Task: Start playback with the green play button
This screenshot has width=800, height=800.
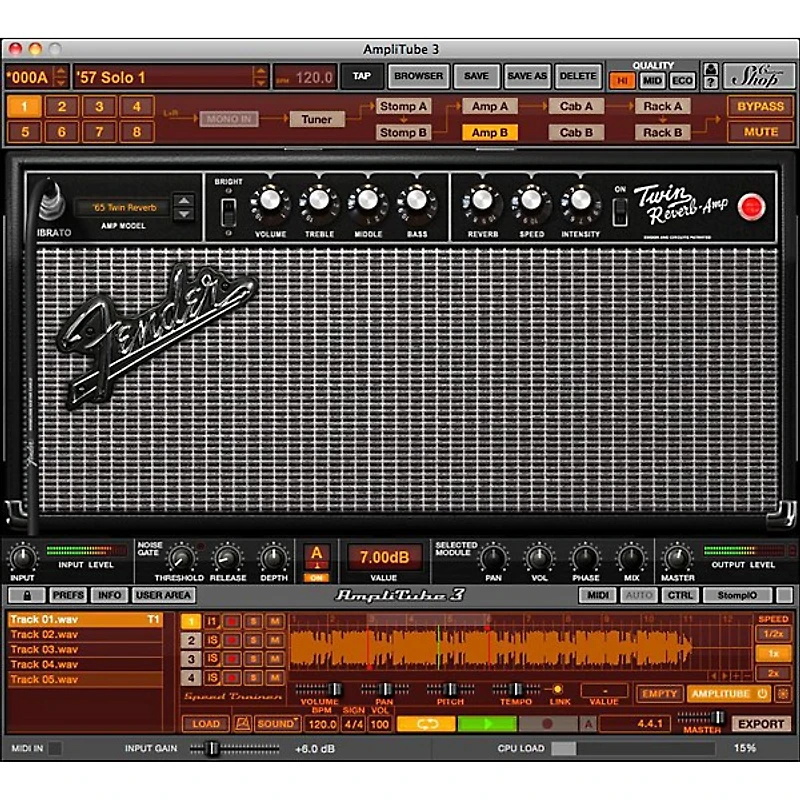Action: (x=487, y=723)
